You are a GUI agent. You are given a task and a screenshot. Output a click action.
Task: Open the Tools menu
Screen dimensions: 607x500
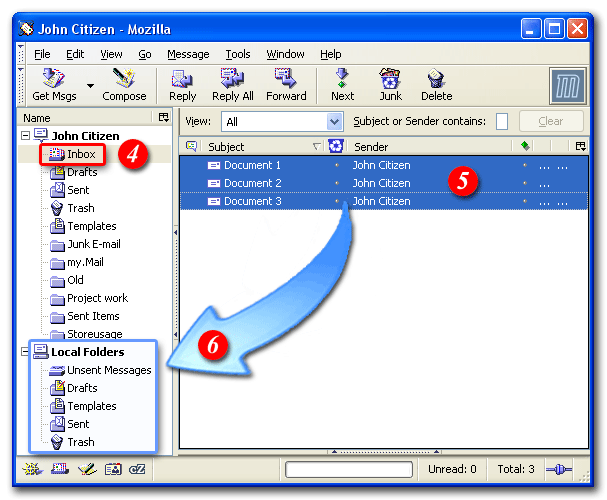238,54
